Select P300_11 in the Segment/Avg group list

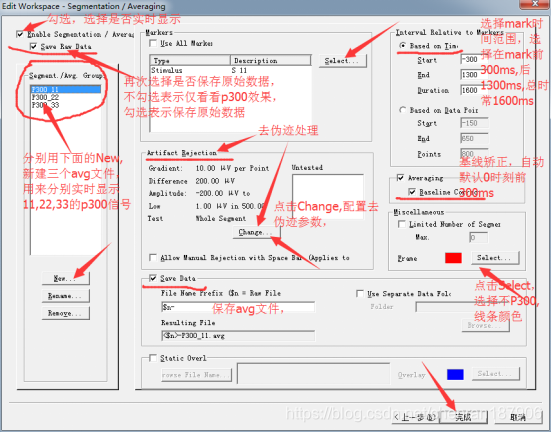click(66, 89)
